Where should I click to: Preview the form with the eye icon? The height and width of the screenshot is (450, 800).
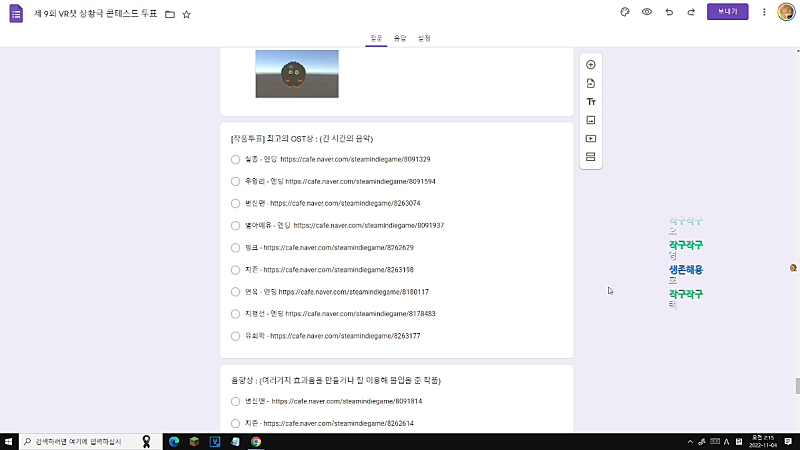[x=647, y=13]
